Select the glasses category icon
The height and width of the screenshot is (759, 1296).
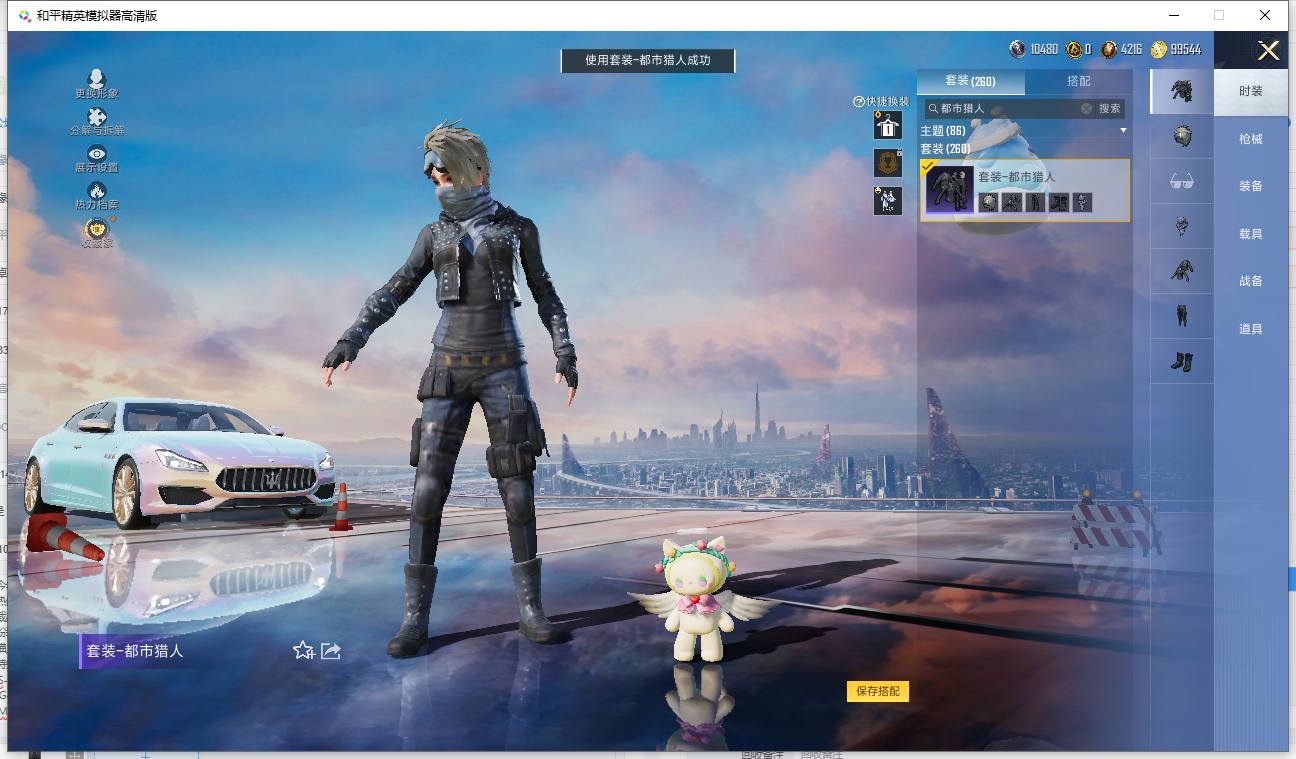coord(1181,182)
